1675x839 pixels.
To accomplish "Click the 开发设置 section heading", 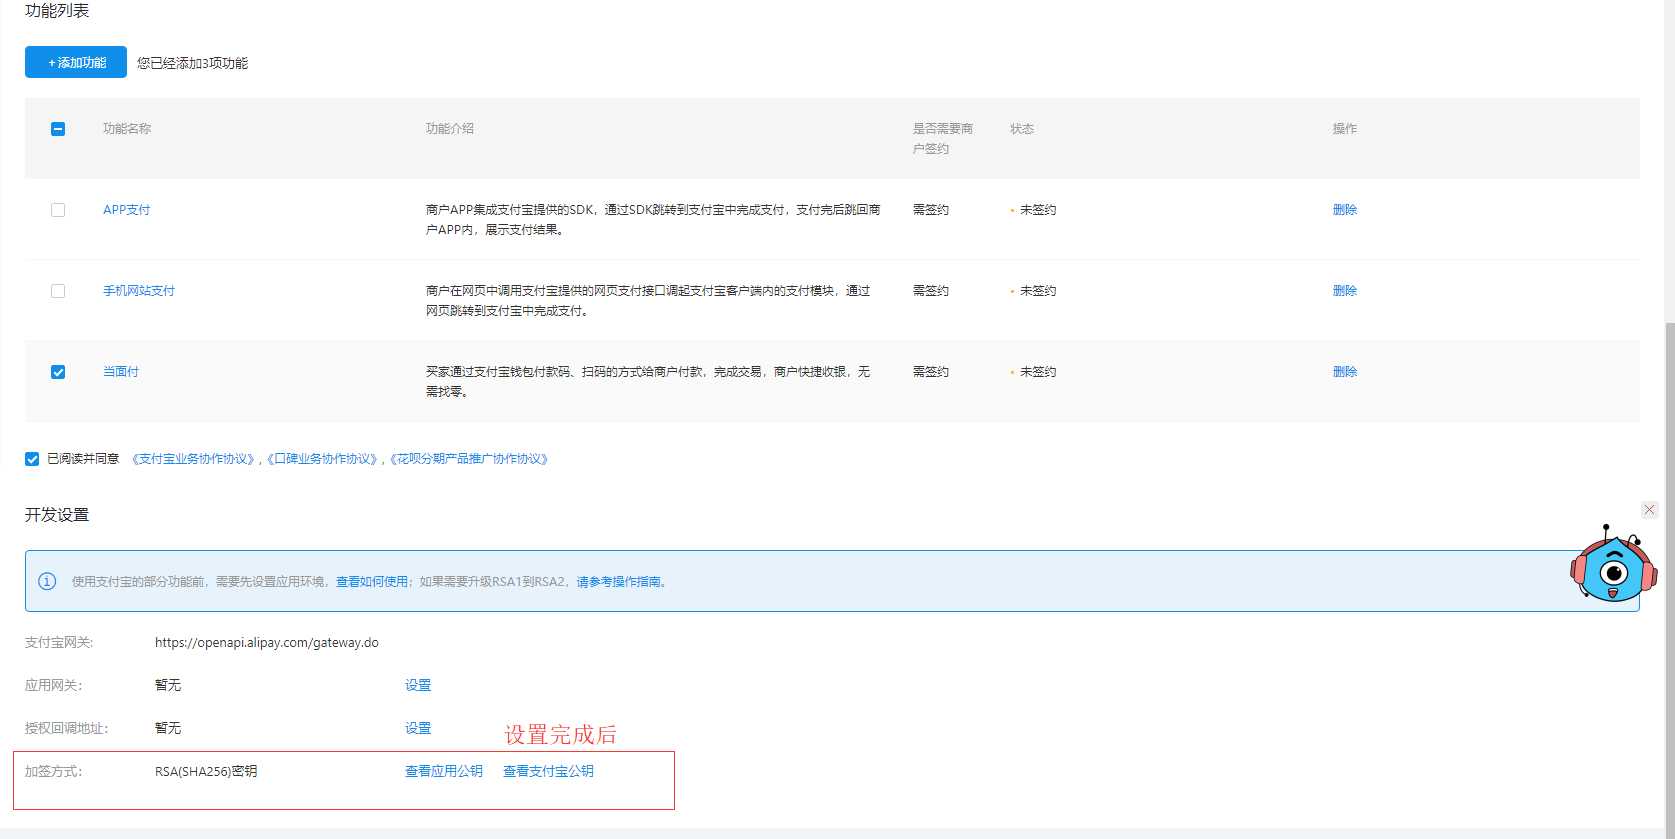I will click(x=57, y=515).
